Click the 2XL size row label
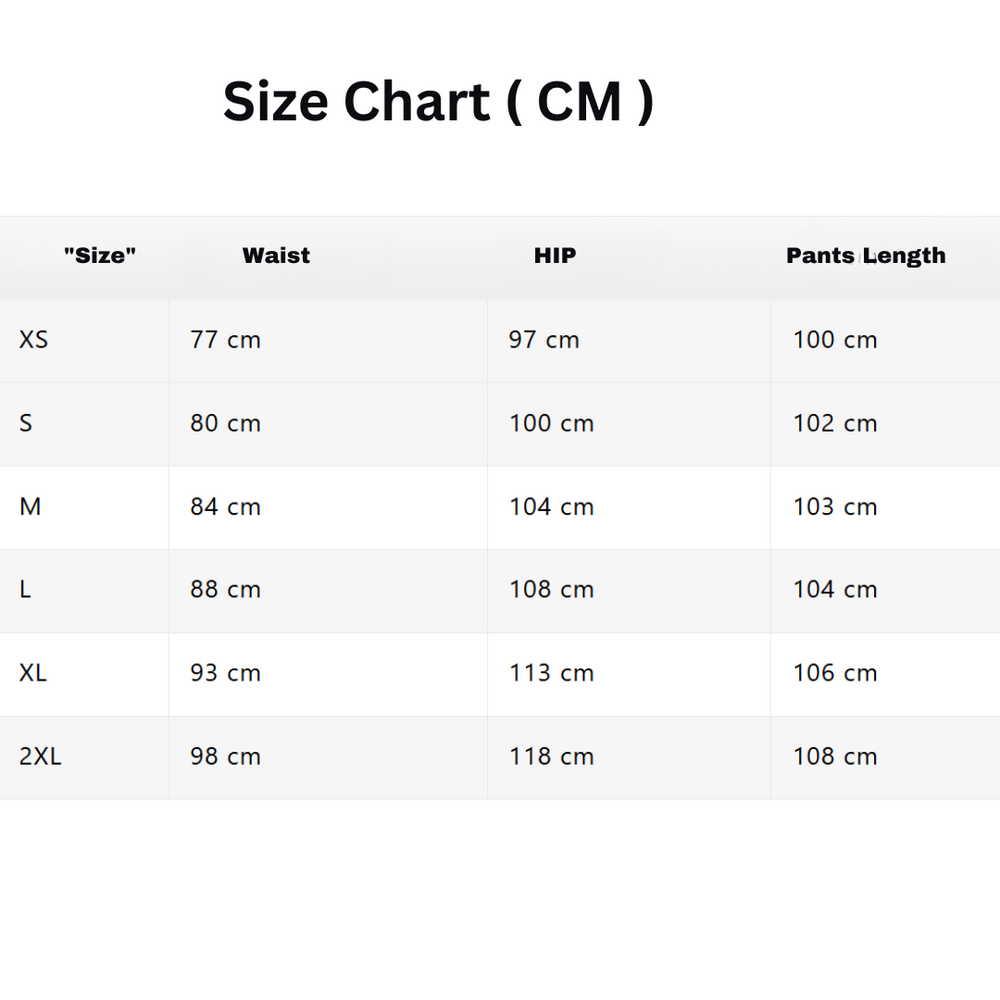 tap(40, 757)
